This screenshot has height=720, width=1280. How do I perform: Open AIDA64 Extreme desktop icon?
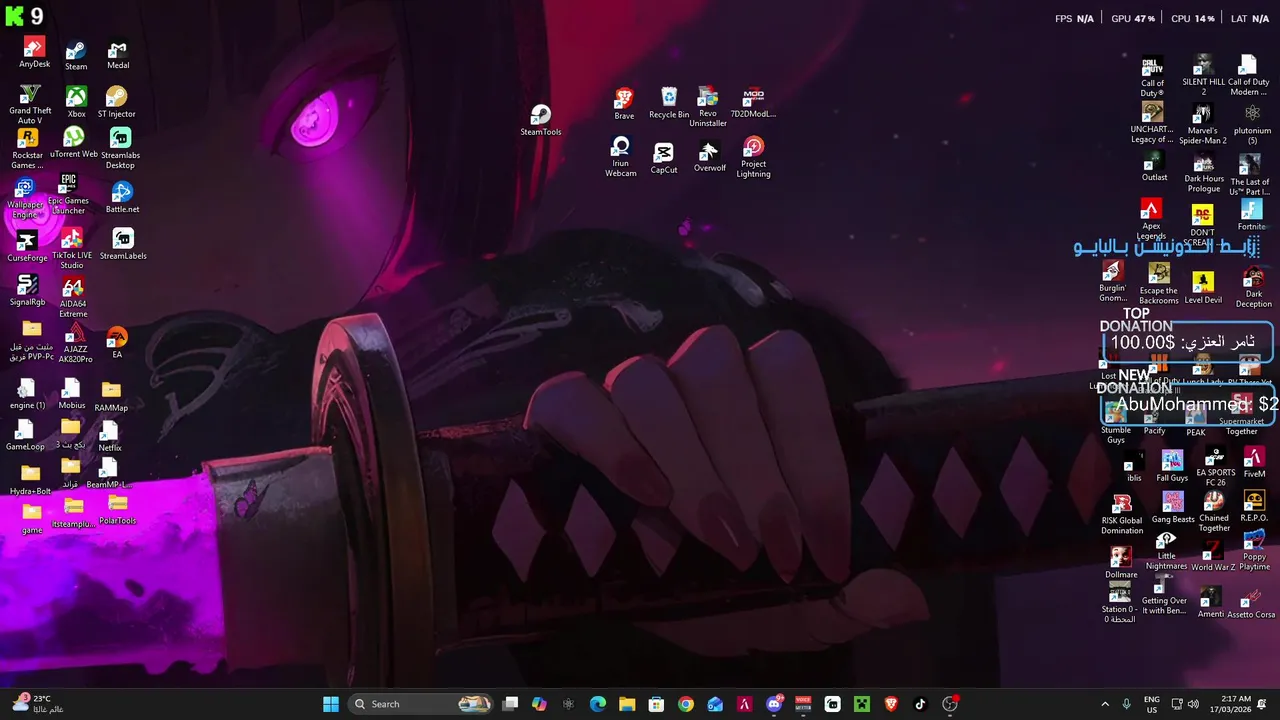pos(73,298)
